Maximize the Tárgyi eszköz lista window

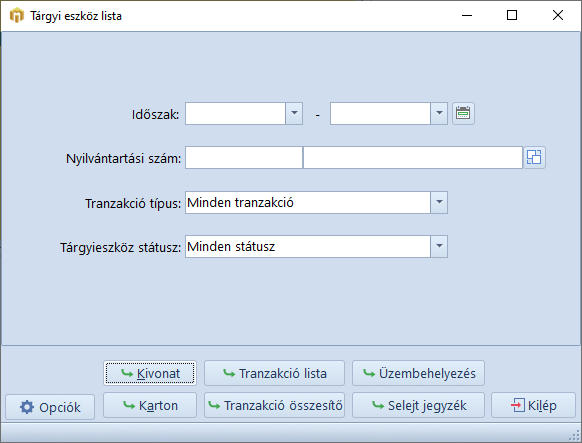coord(512,16)
